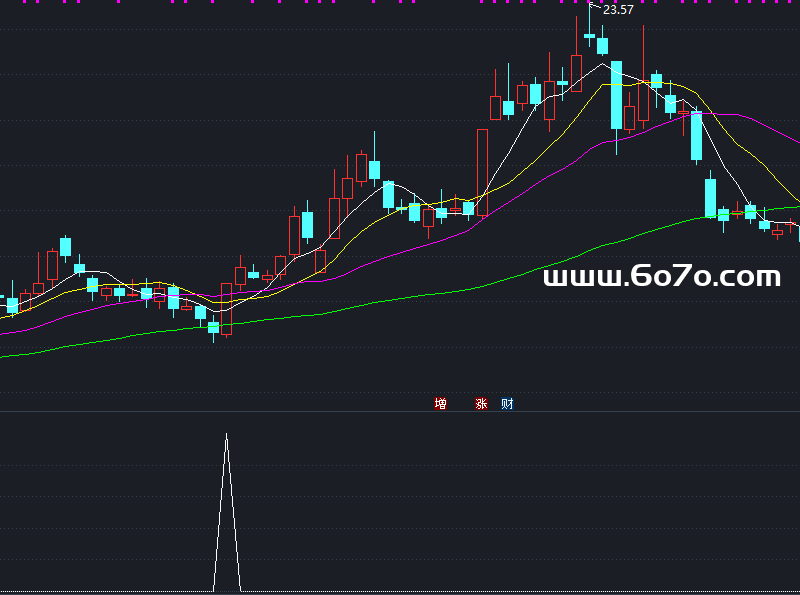Select the lowest cyan candle above the indicator spike
800x595 pixels.
pyautogui.click(x=213, y=327)
